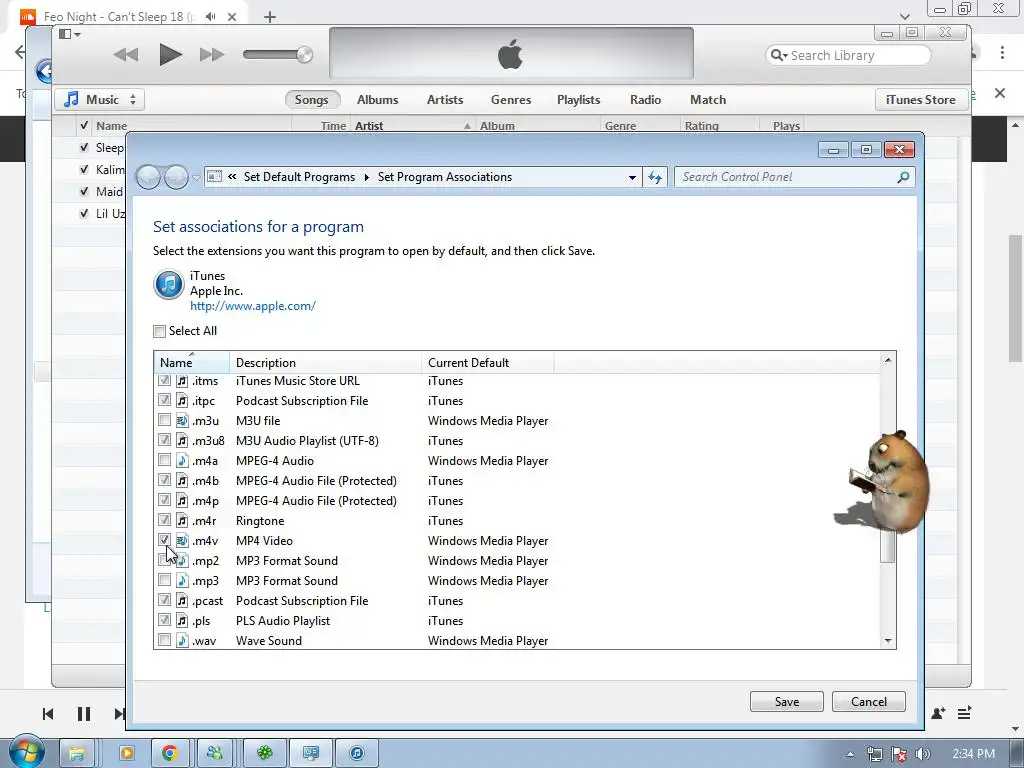The width and height of the screenshot is (1024, 768).
Task: Click the Save button
Action: point(787,701)
